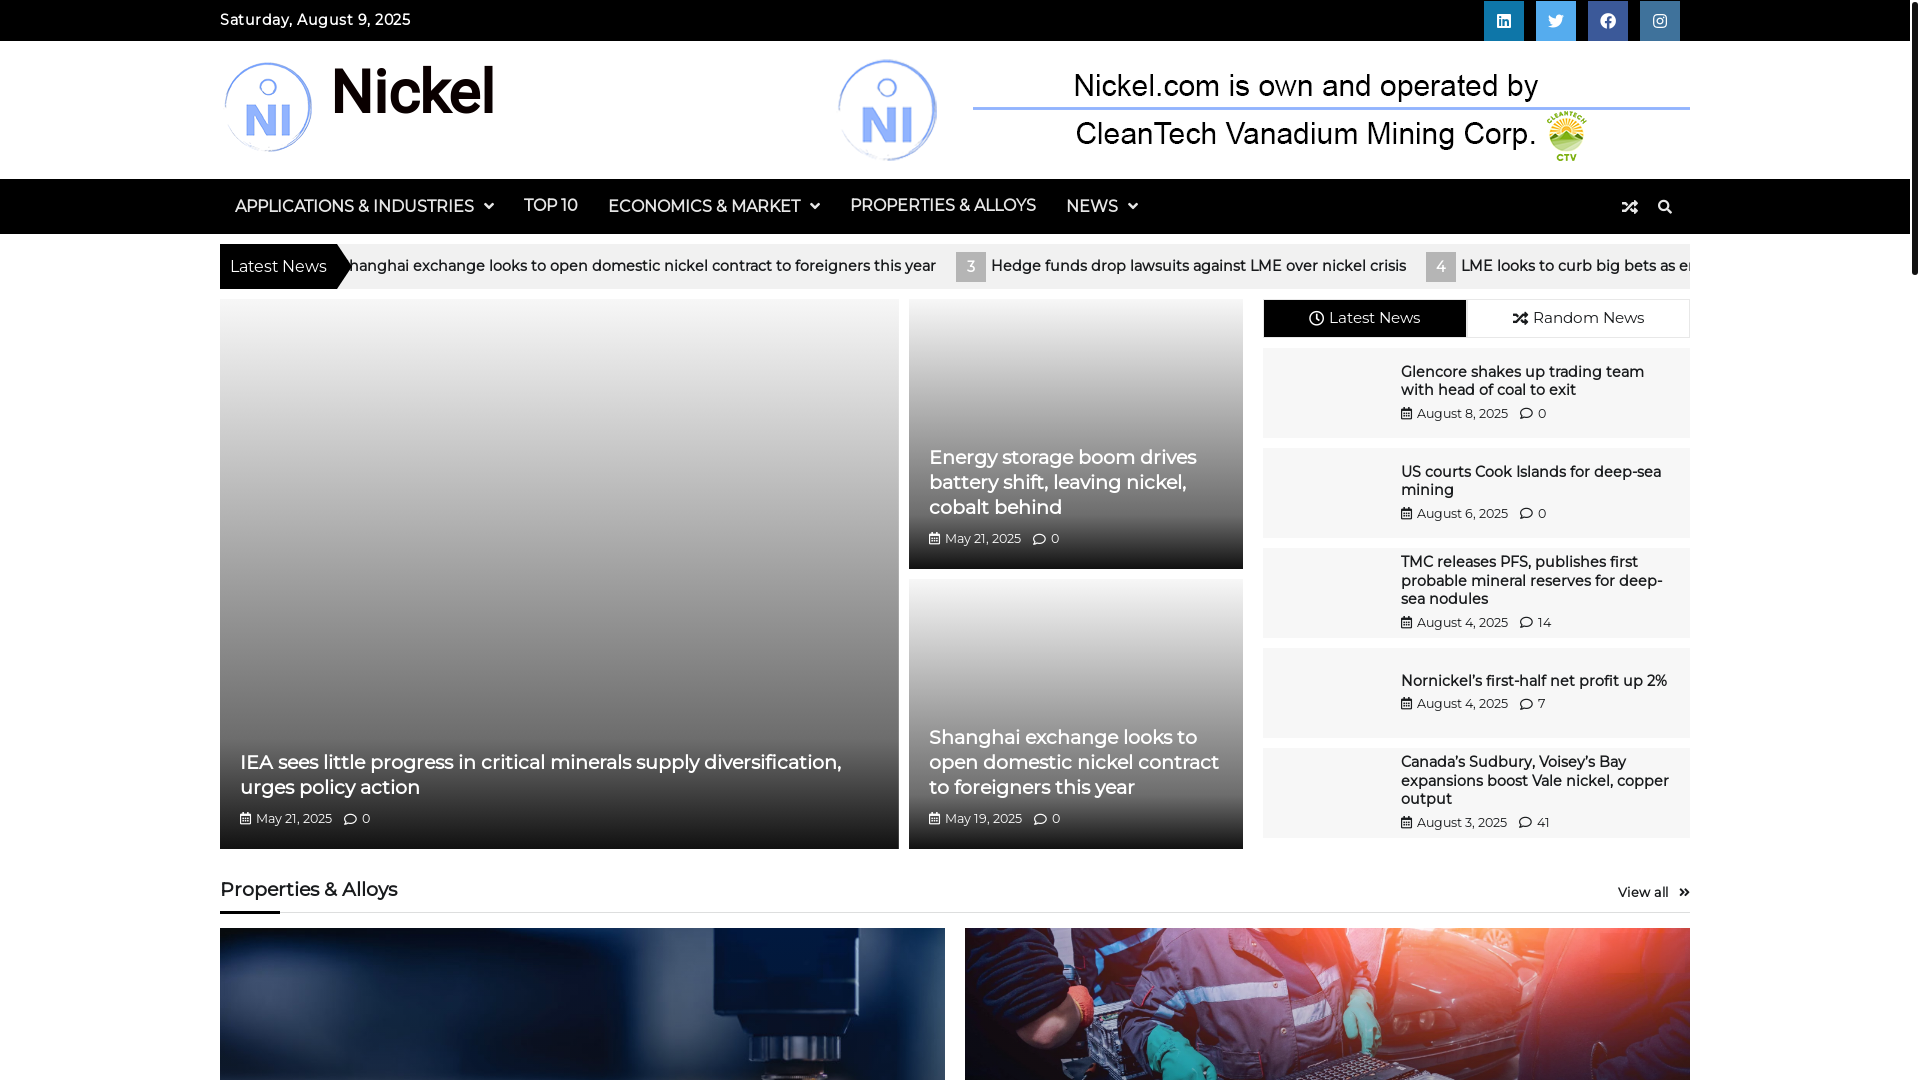Open TMC releases PFS article

1531,581
